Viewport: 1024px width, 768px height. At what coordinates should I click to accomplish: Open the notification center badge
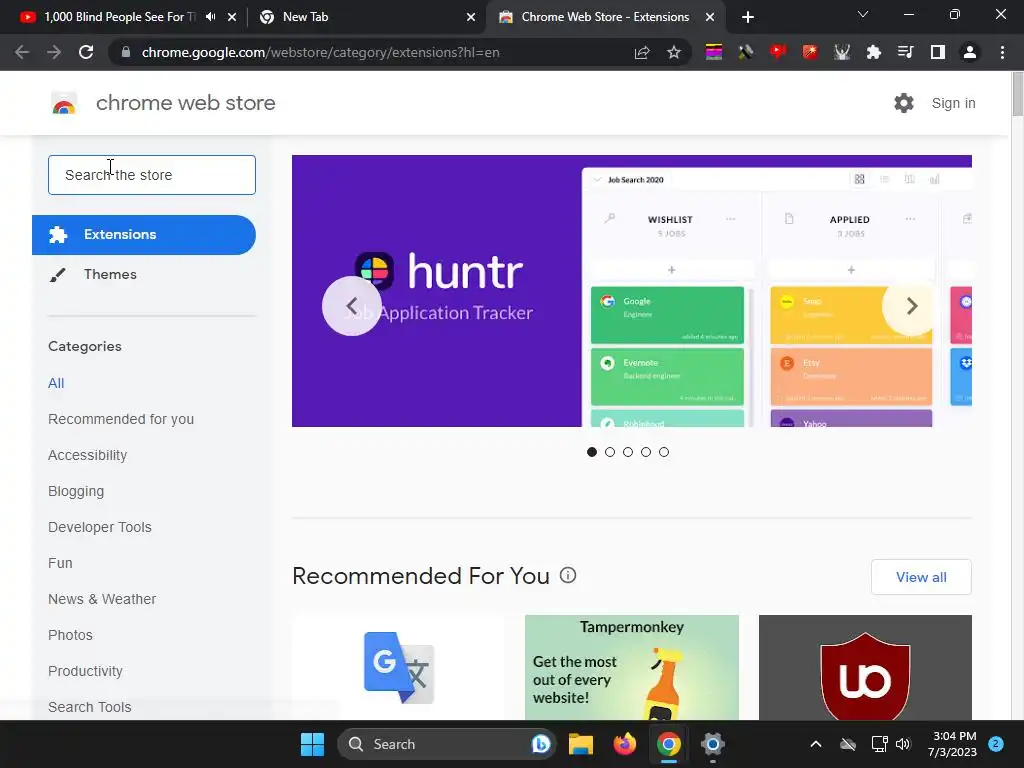click(996, 744)
